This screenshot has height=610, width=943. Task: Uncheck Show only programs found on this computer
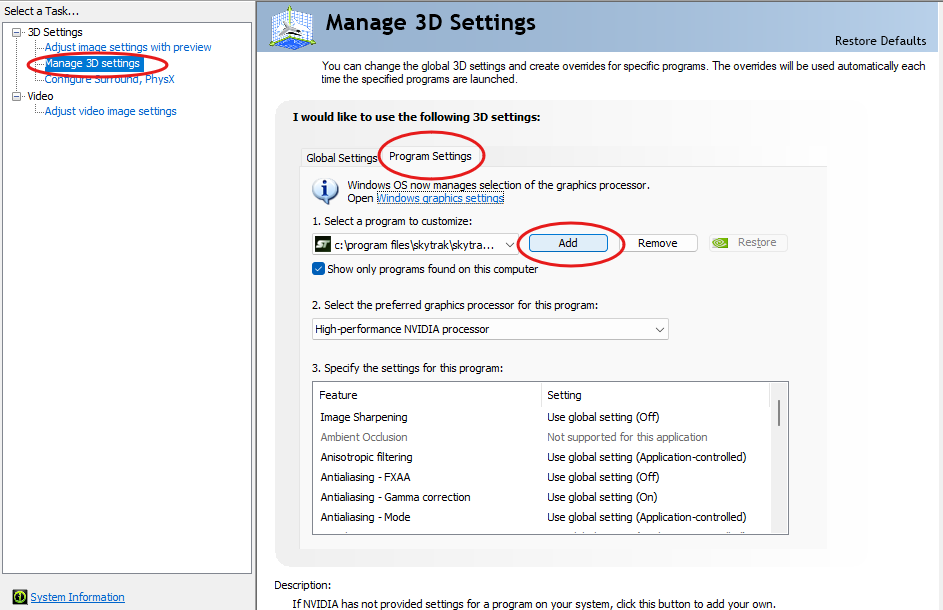[319, 269]
